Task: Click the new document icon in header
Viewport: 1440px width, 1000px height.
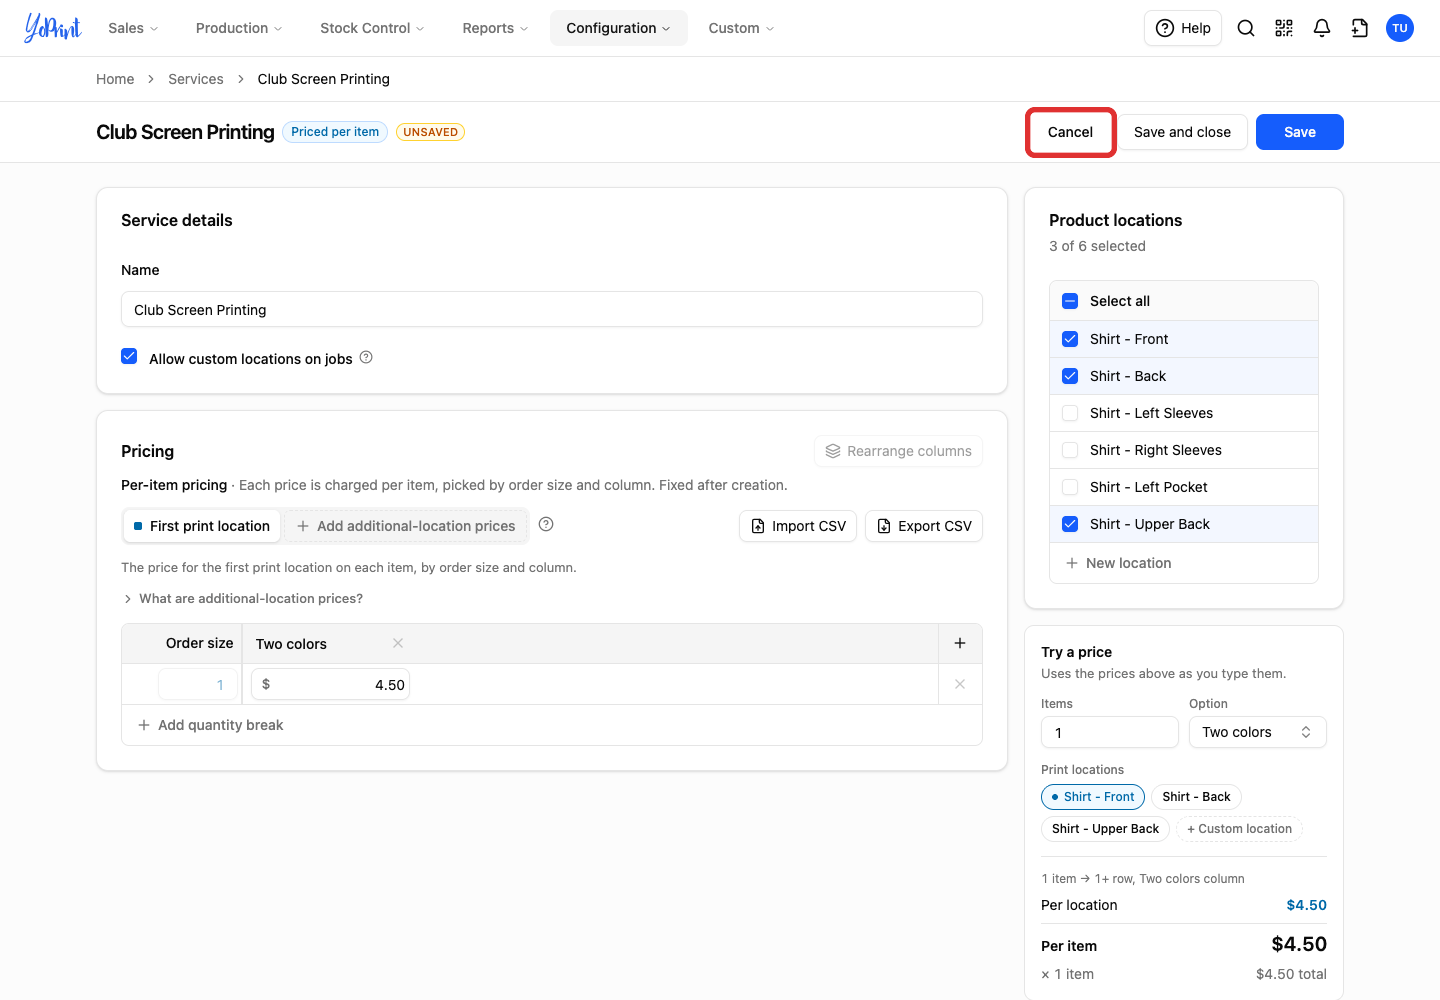Action: [1360, 28]
